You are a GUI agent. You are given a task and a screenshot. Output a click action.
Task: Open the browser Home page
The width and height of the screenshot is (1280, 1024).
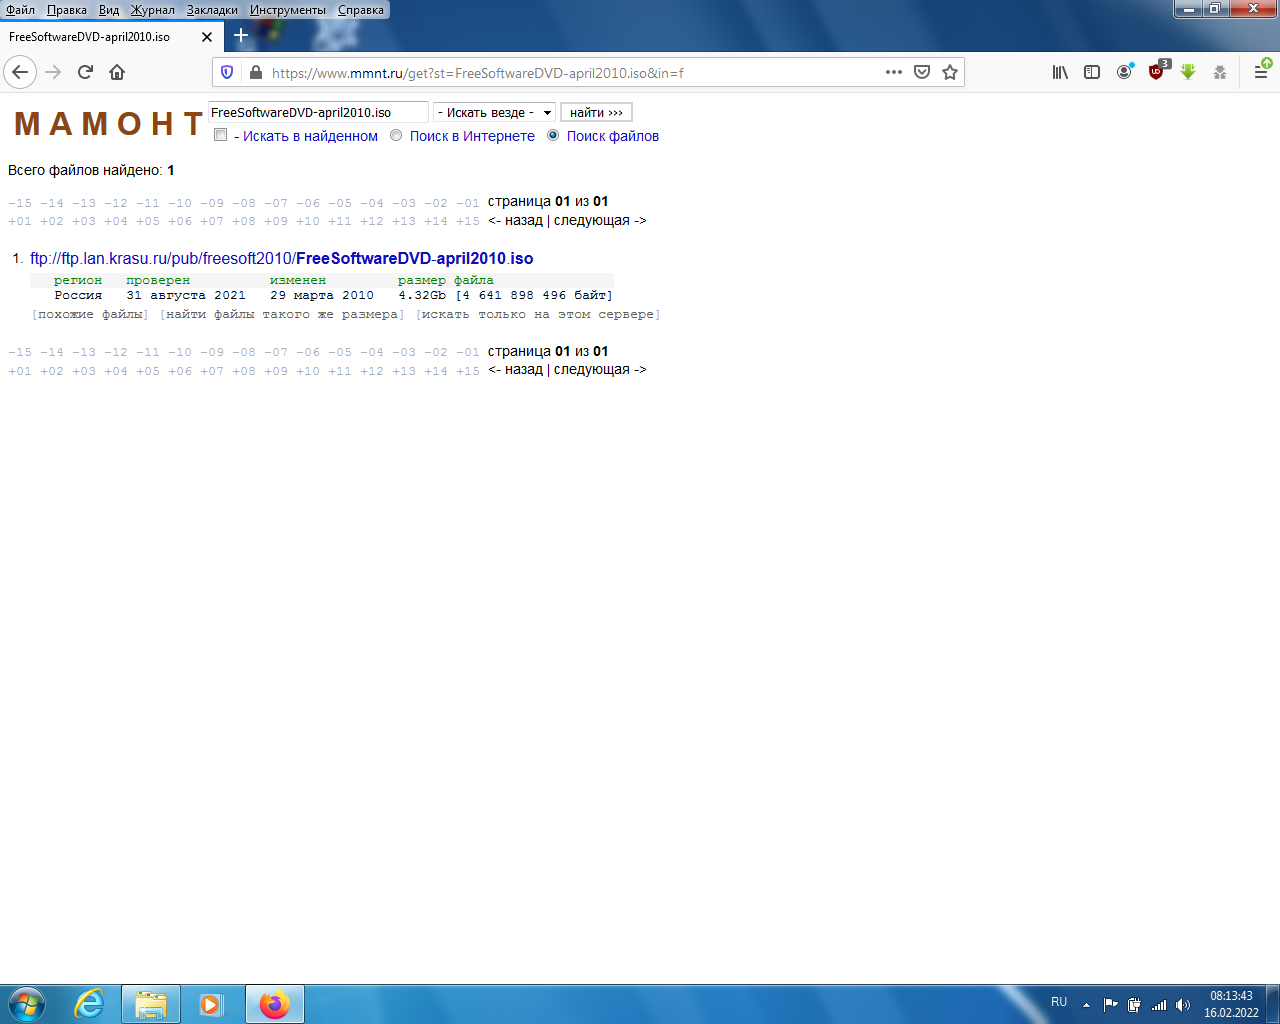[117, 72]
